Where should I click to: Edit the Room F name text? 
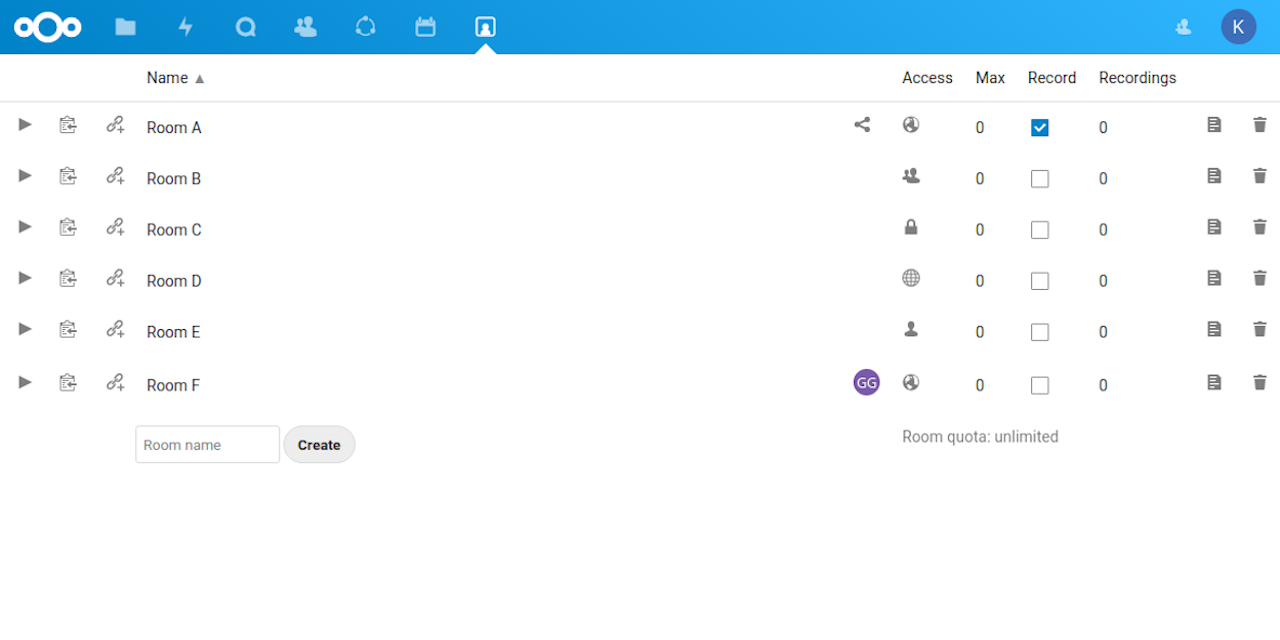point(173,385)
